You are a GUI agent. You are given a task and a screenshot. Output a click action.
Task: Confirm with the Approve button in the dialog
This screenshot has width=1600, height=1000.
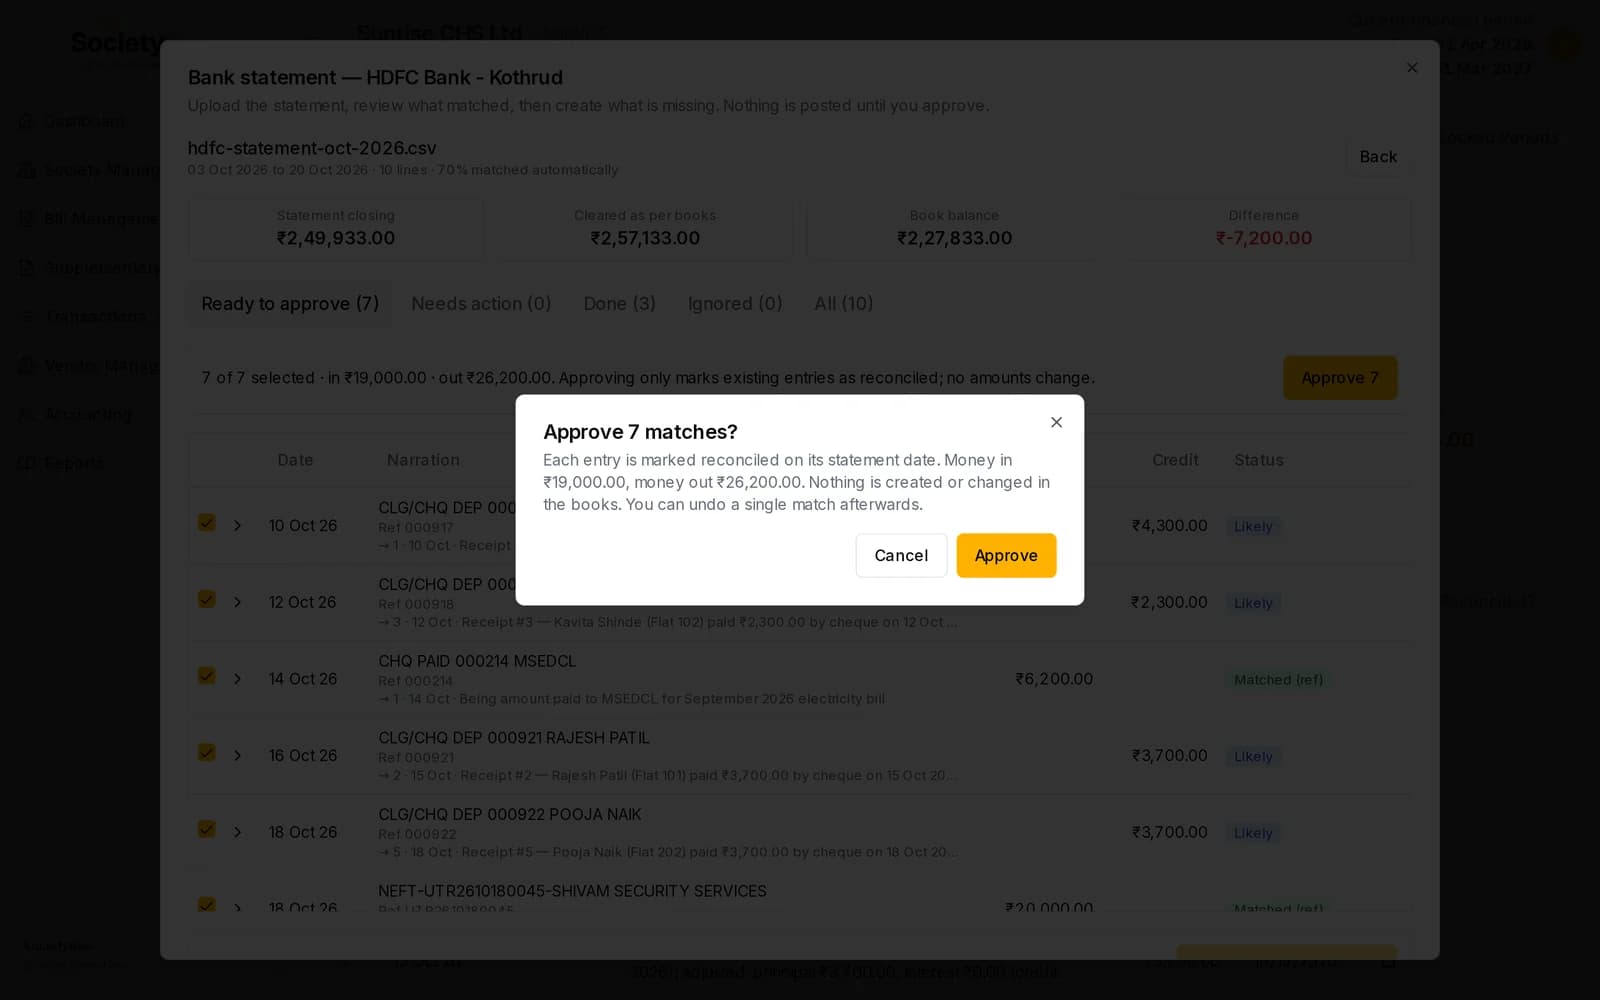click(x=1006, y=556)
